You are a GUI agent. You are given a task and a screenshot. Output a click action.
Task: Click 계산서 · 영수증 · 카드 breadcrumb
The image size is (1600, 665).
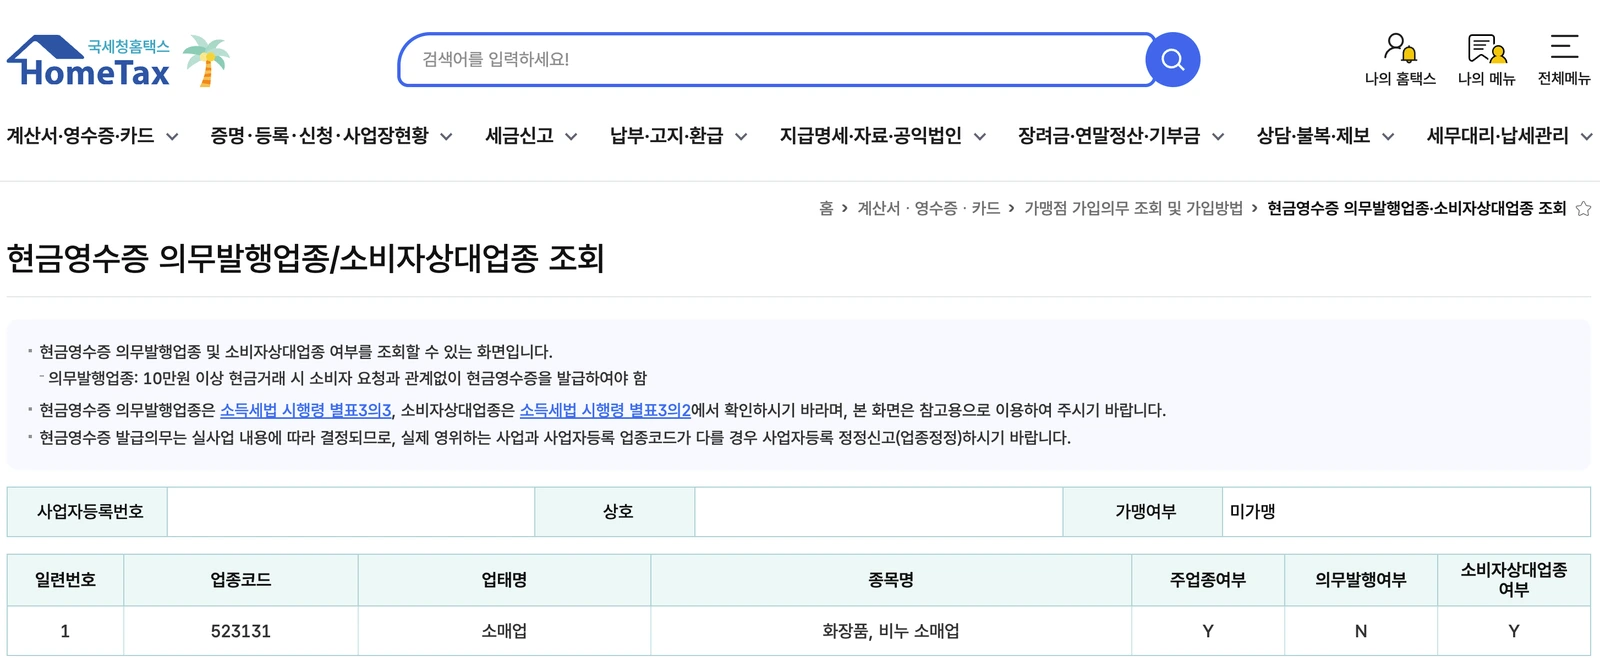(x=929, y=208)
